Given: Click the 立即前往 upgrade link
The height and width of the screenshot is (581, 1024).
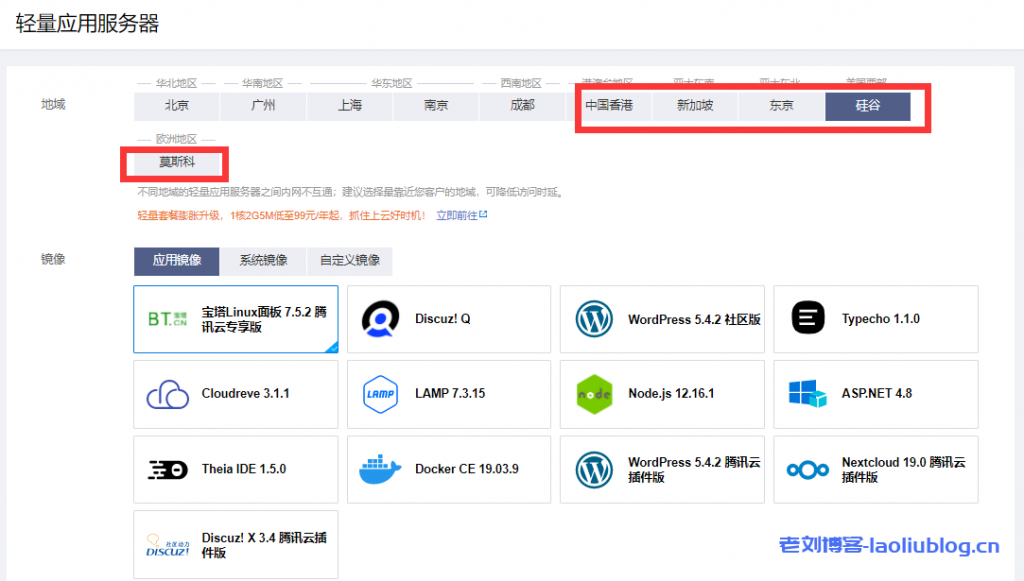Looking at the screenshot, I should click(460, 215).
